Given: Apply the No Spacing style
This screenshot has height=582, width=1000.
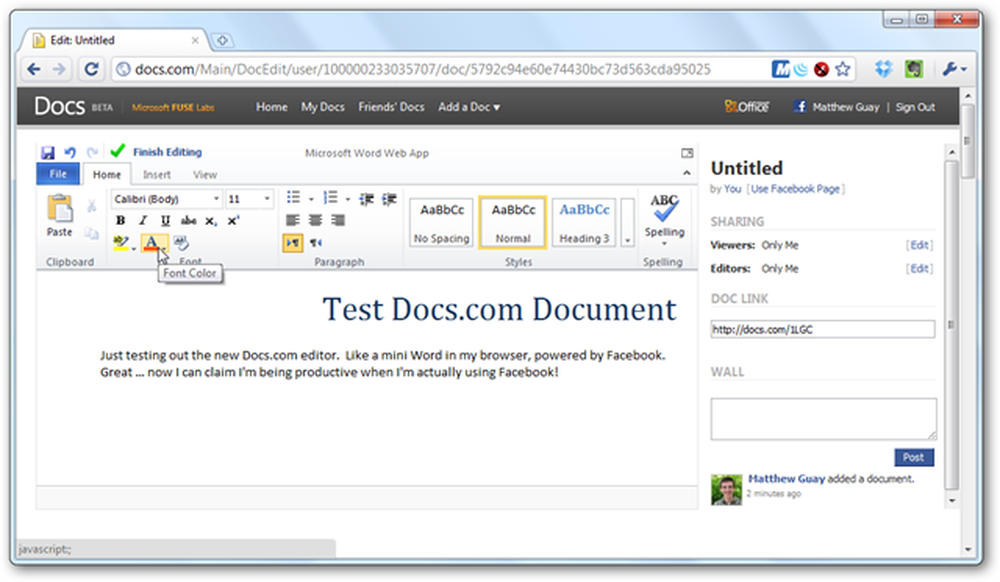Looking at the screenshot, I should click(x=441, y=222).
